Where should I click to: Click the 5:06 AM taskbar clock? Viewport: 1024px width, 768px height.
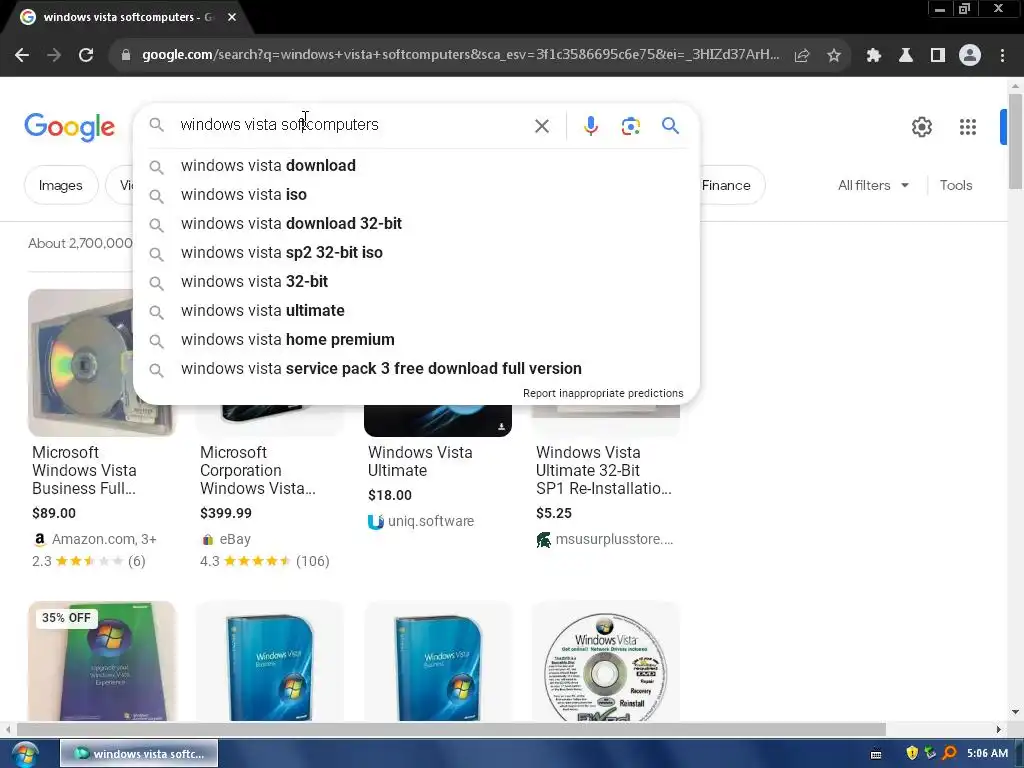987,753
